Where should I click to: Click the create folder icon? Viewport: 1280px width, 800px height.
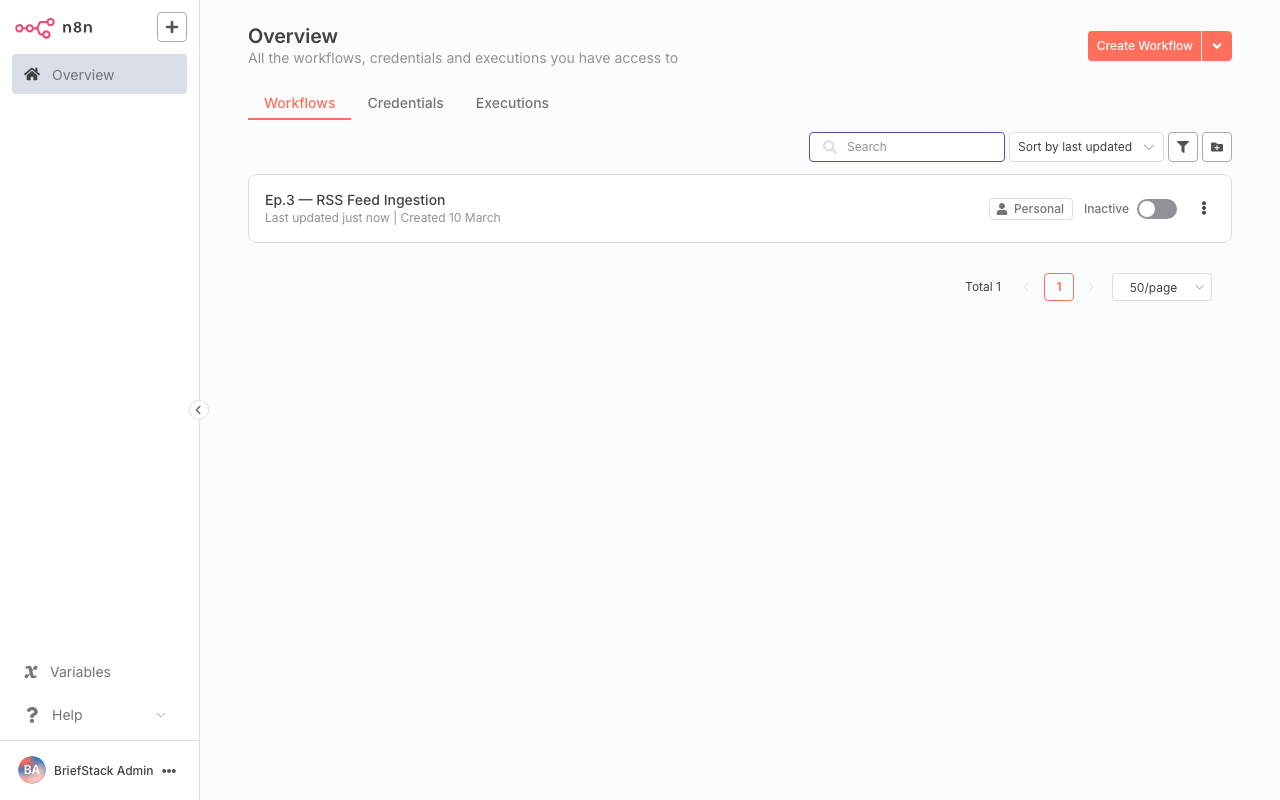(x=1217, y=147)
